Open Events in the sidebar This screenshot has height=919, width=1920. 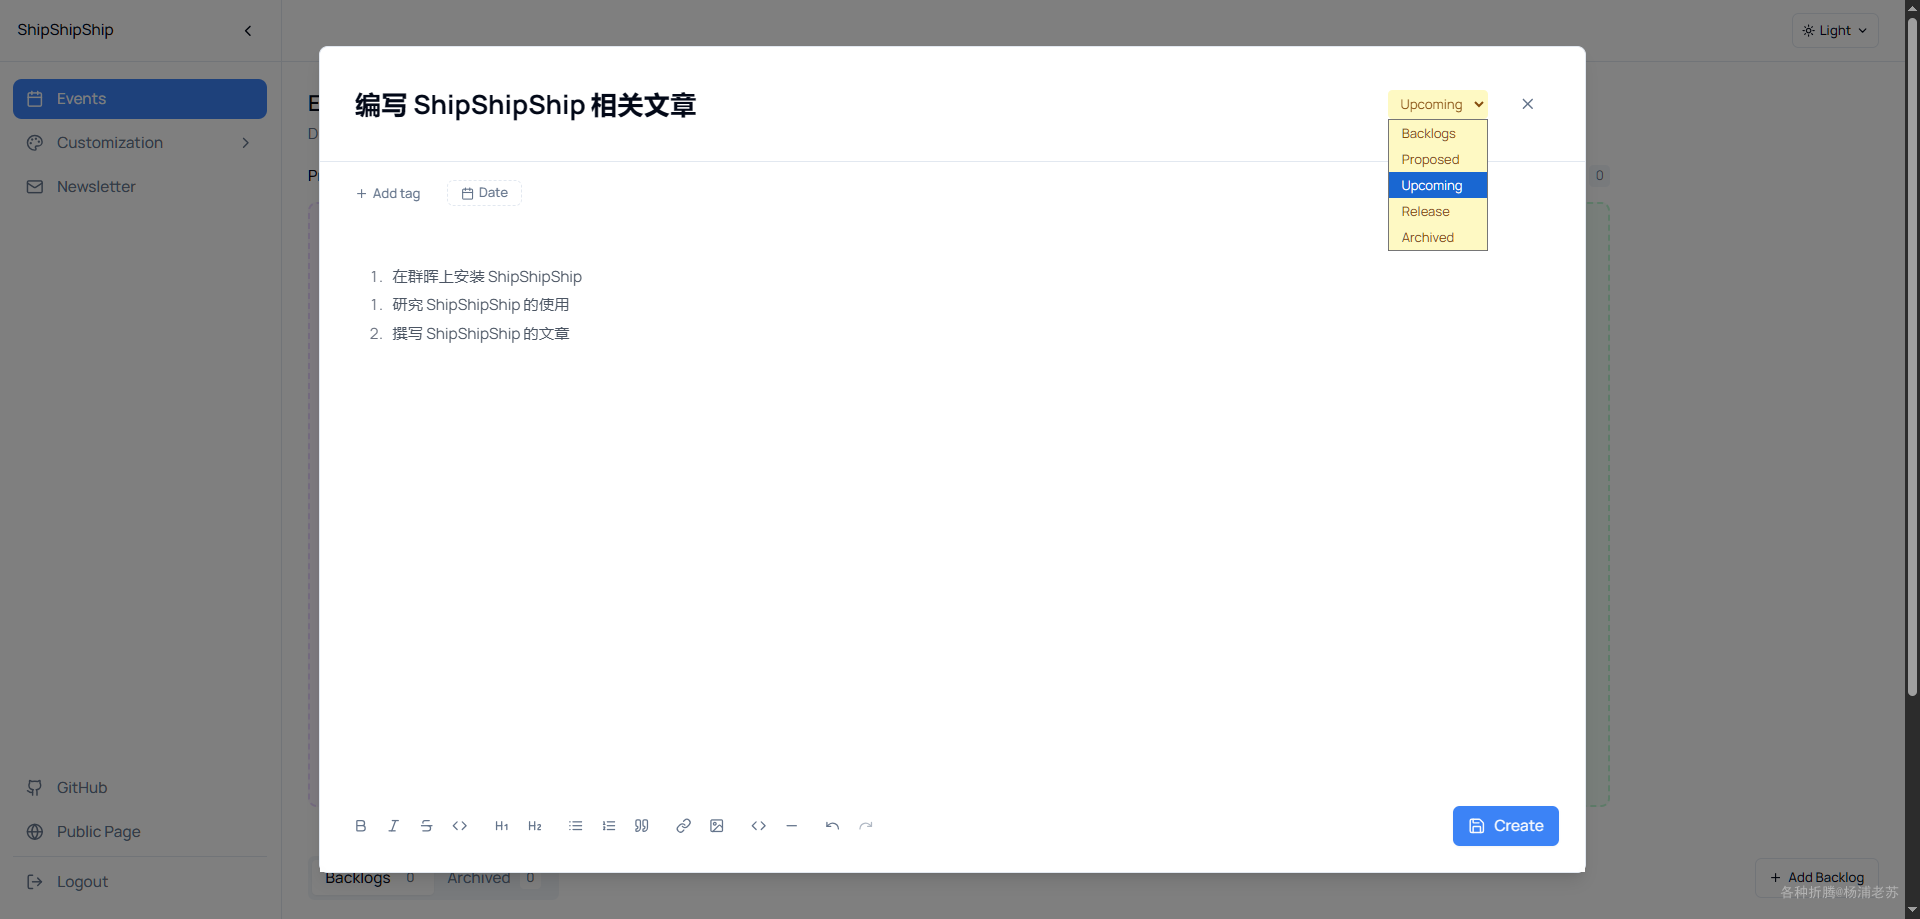point(140,99)
